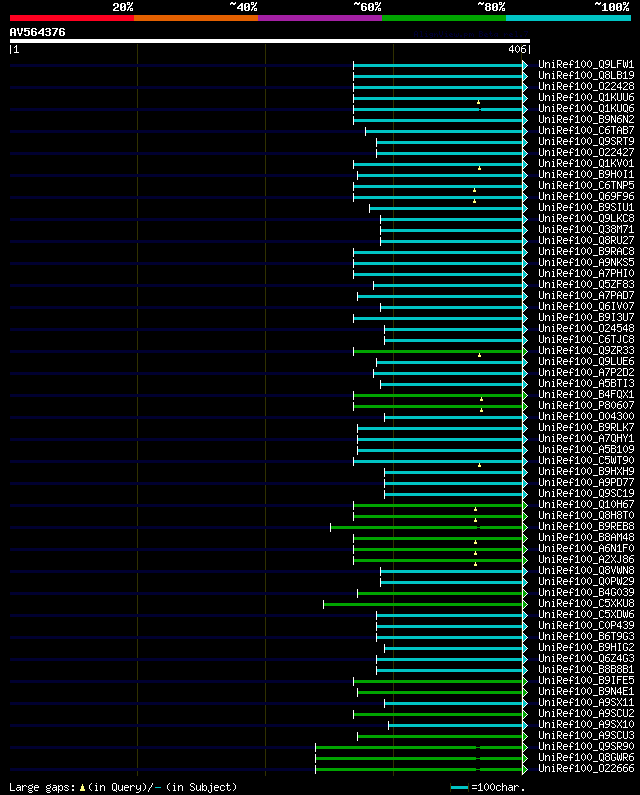Open hit UniRef100_B9N6N2

click(586, 120)
